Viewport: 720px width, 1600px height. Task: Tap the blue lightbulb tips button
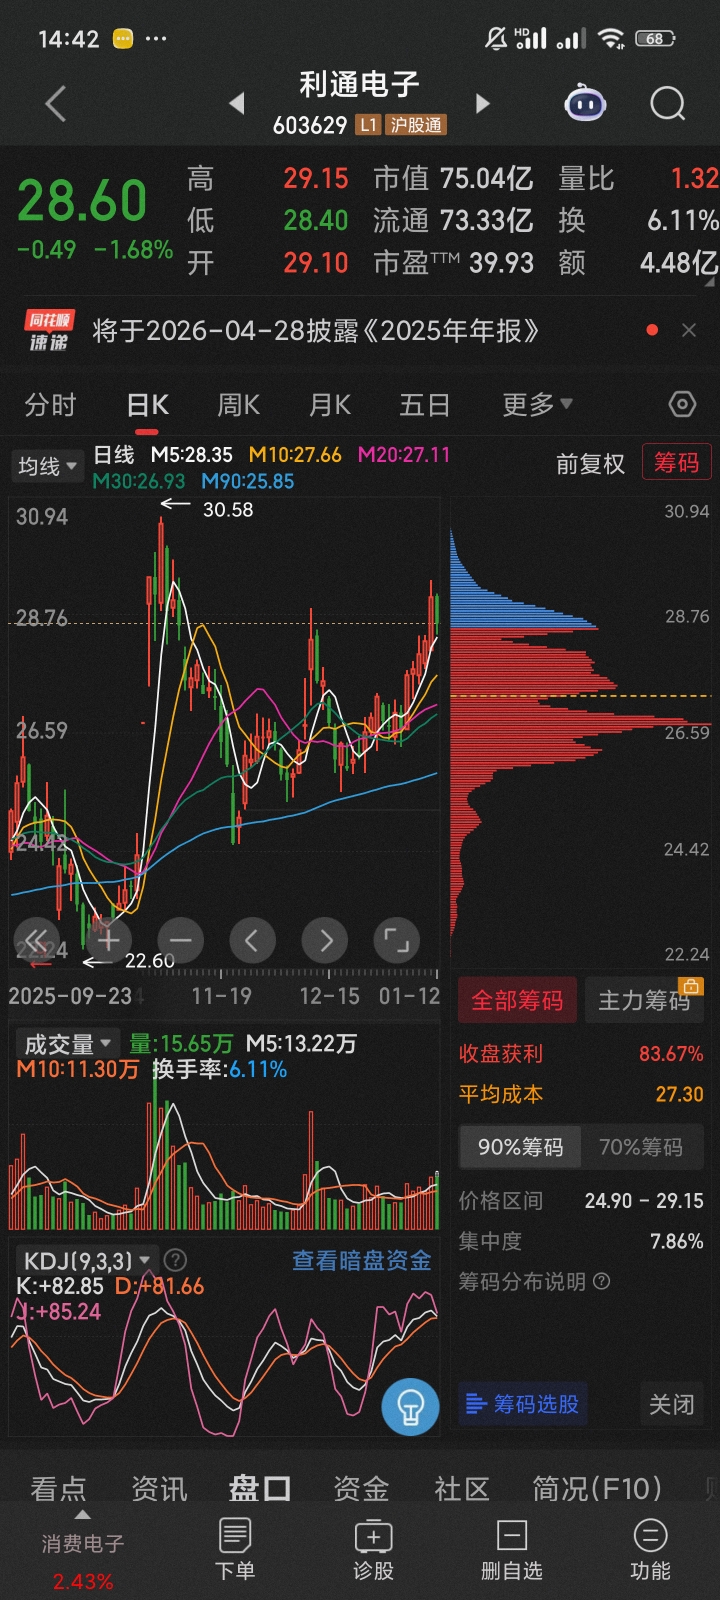point(410,1406)
